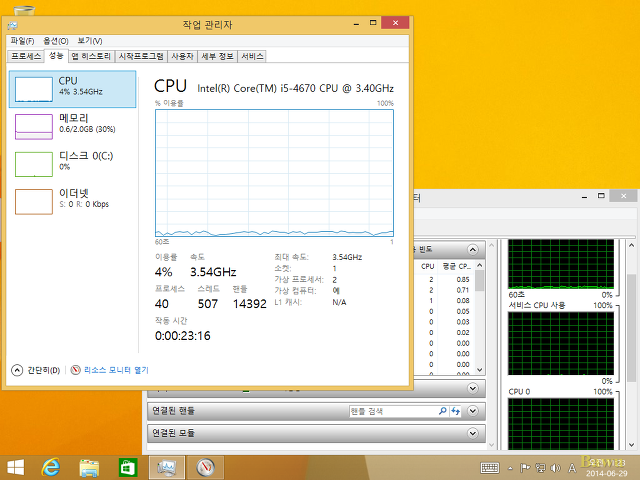Open the touch keyboard from the tray
Image resolution: width=640 pixels, height=480 pixels.
click(x=490, y=468)
